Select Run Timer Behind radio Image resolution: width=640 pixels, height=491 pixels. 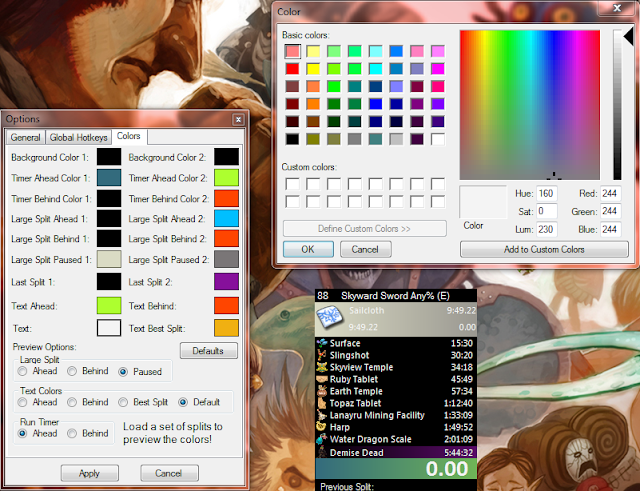[x=72, y=433]
